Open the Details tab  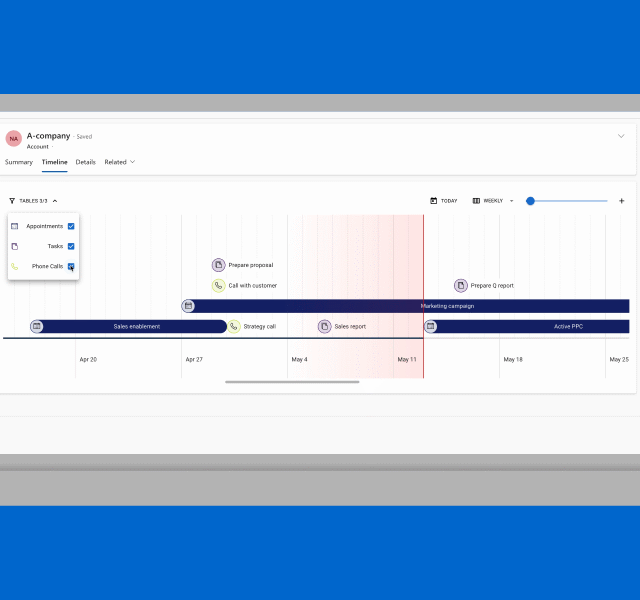pyautogui.click(x=86, y=162)
